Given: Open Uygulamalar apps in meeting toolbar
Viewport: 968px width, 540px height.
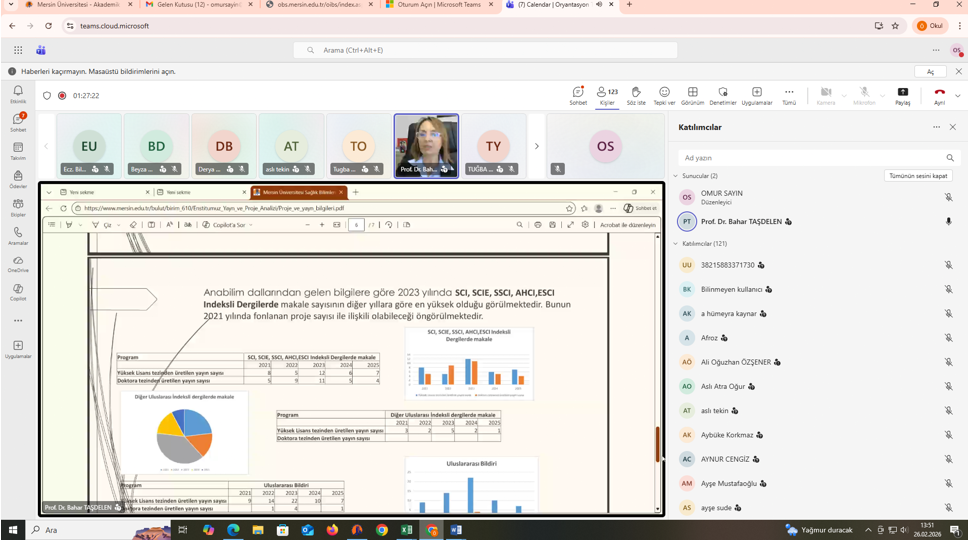Looking at the screenshot, I should tap(756, 94).
